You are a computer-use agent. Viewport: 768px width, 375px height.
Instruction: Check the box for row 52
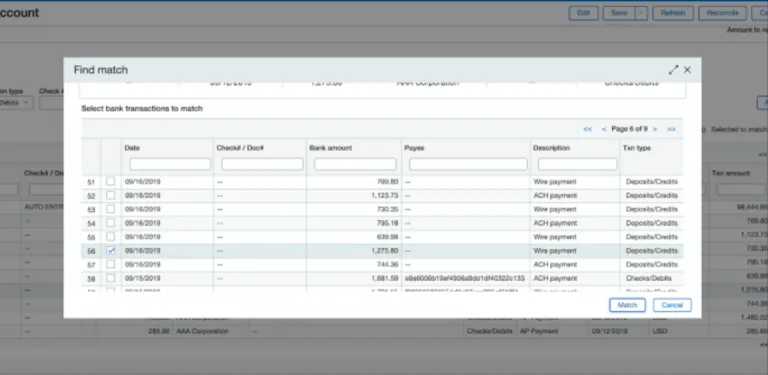pyautogui.click(x=111, y=195)
